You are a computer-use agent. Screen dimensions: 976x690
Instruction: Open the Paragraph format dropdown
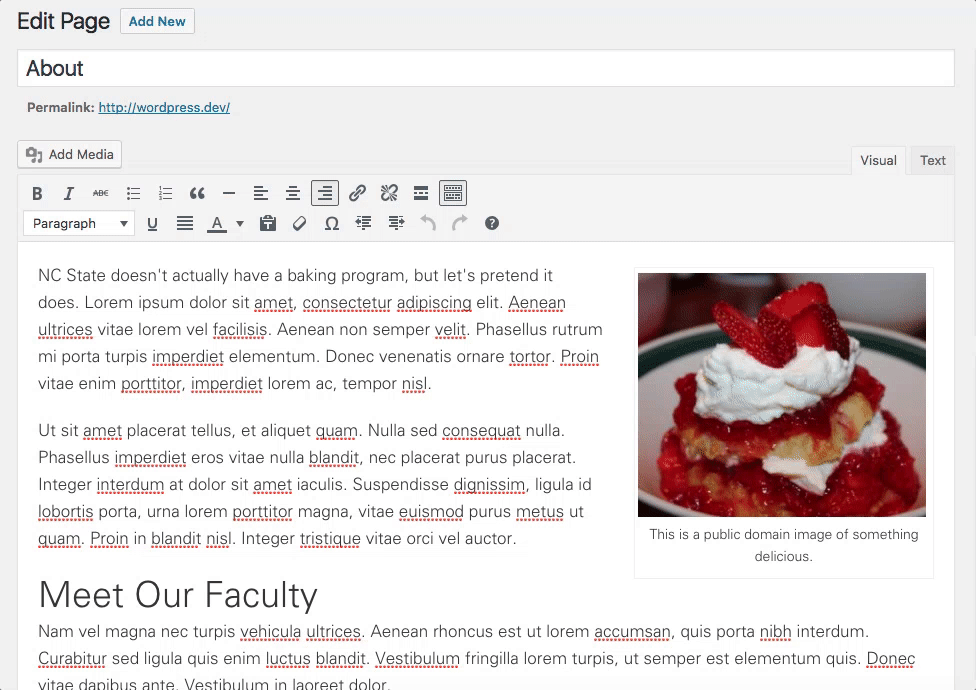(x=79, y=223)
